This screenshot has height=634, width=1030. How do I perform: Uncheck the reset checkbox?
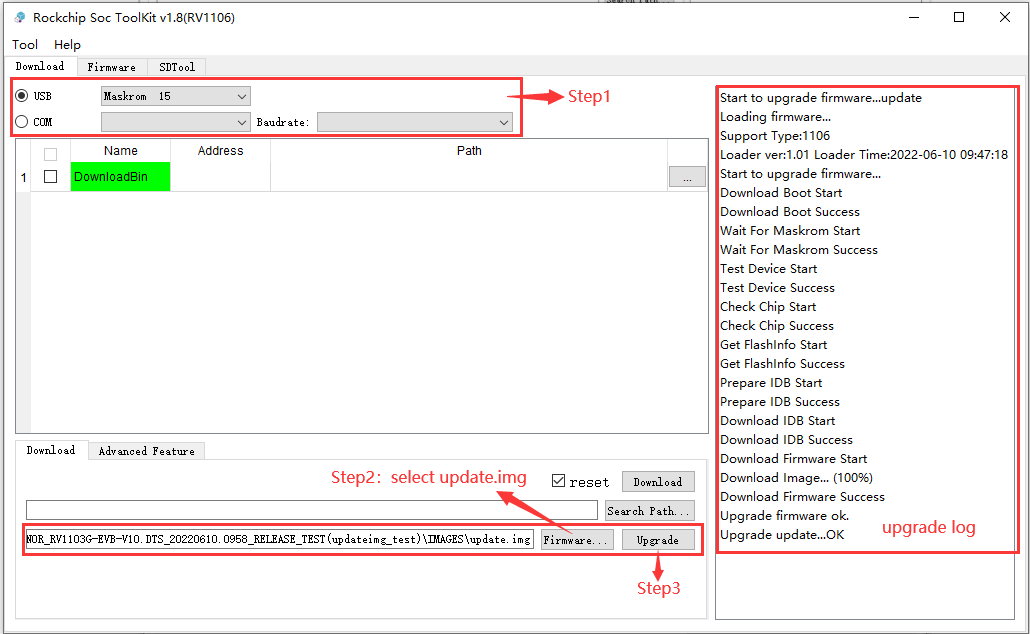[559, 481]
